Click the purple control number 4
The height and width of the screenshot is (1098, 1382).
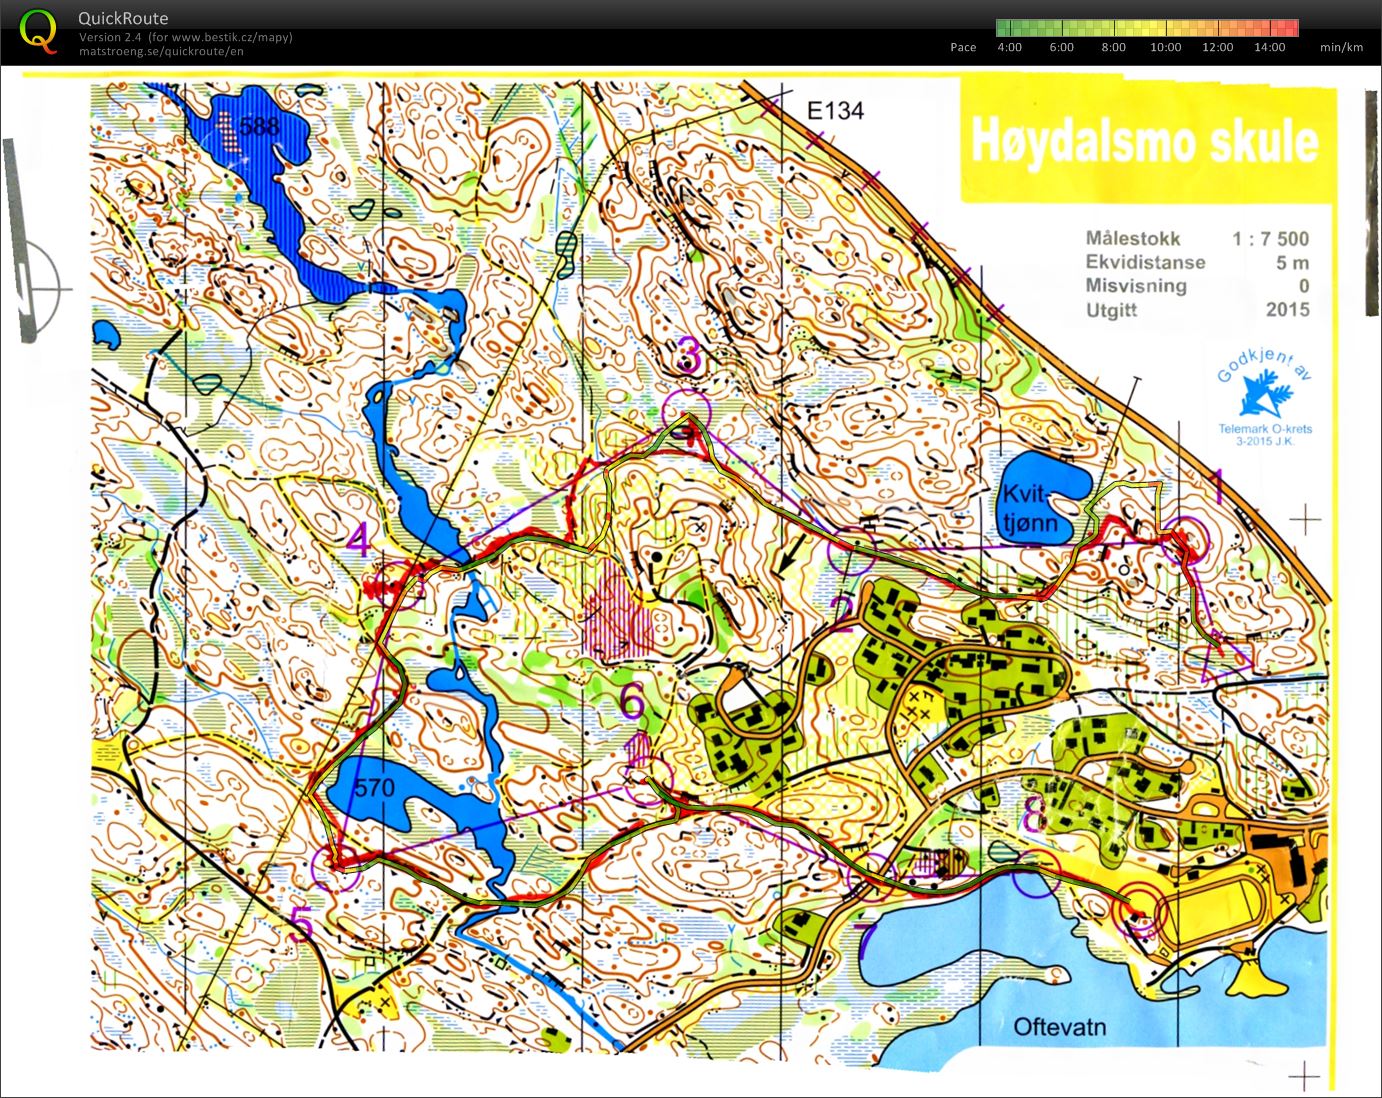point(358,541)
